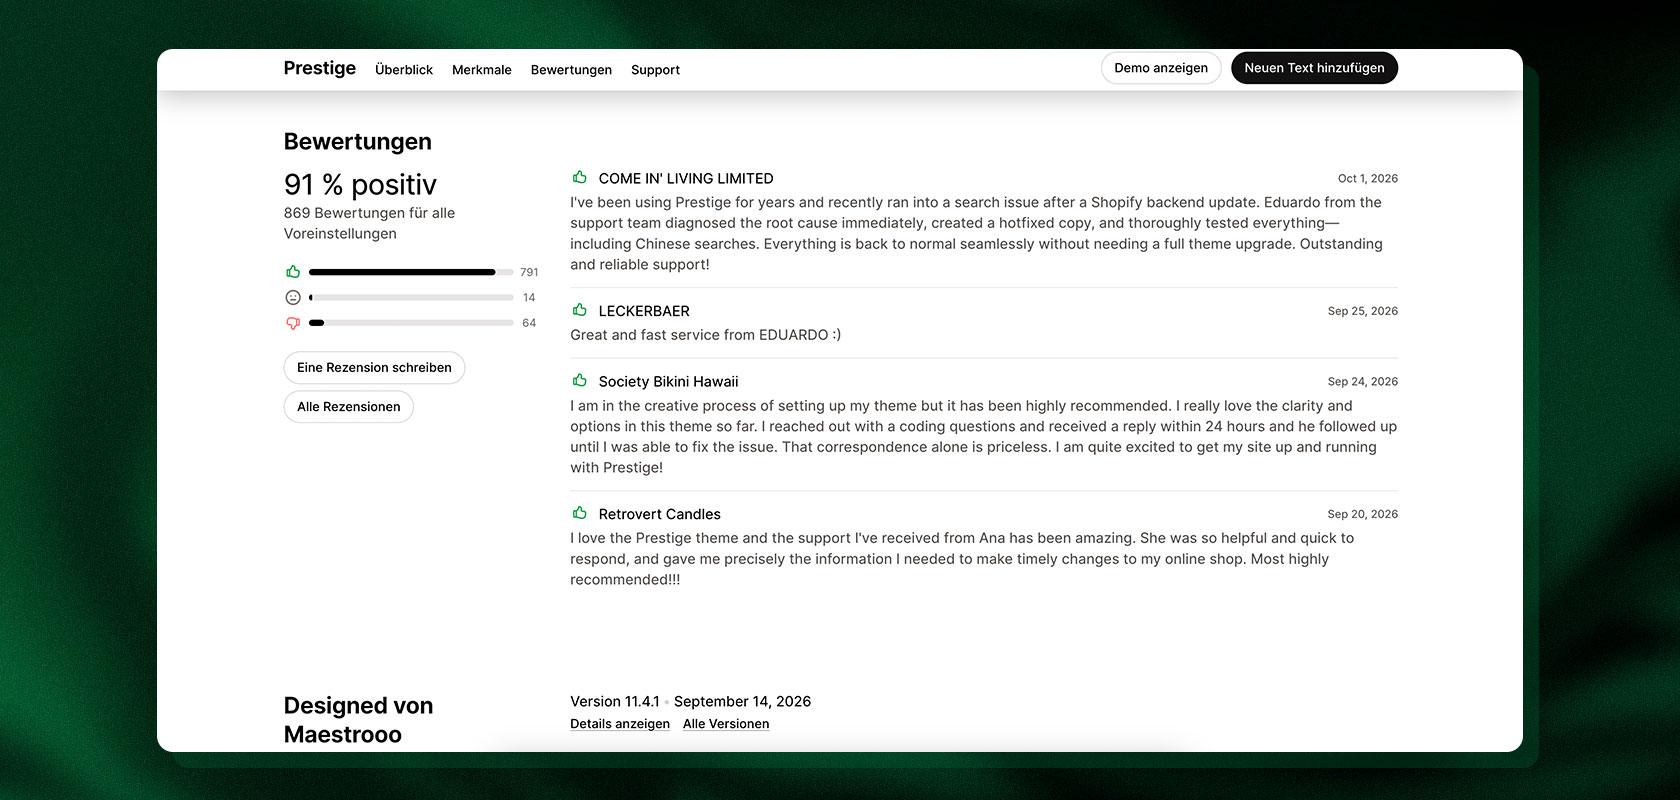
Task: Click Neuen Text hinzufügen button
Action: (x=1314, y=68)
